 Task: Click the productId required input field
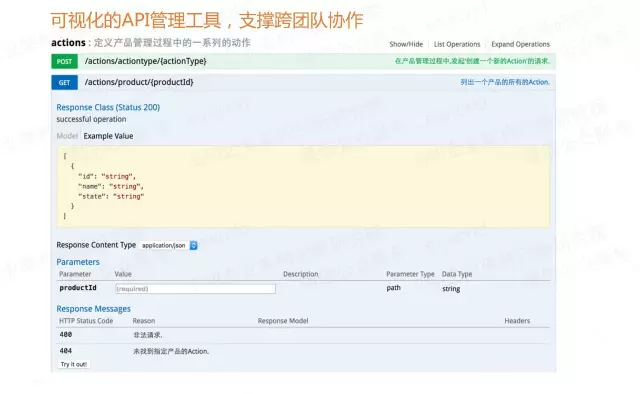[x=195, y=289]
